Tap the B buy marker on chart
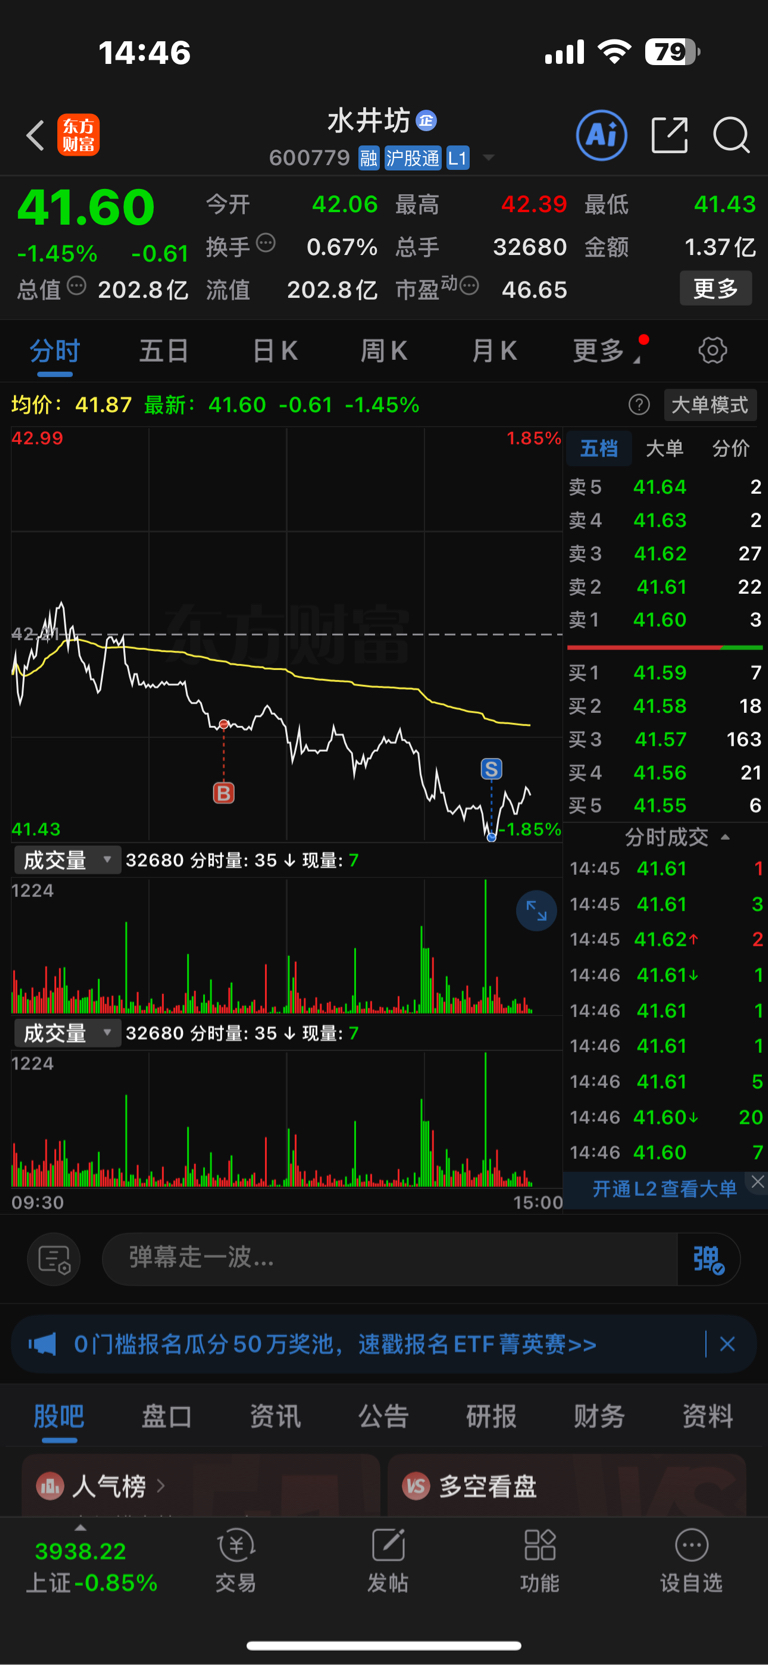768x1665 pixels. tap(223, 793)
